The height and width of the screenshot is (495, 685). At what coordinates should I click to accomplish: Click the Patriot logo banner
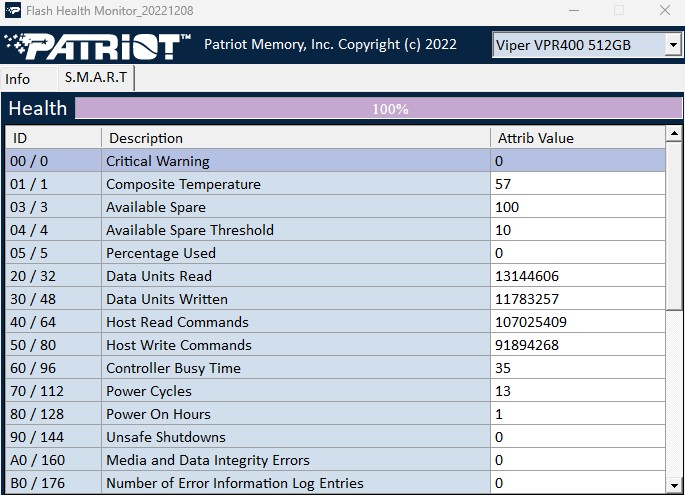97,45
